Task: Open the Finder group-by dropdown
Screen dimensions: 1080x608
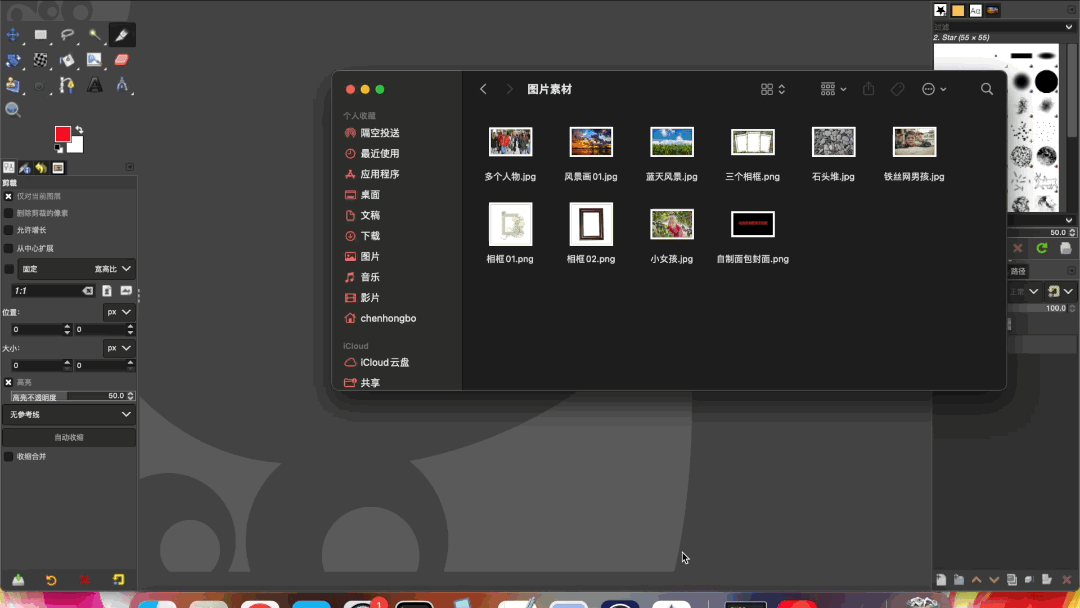Action: 833,89
